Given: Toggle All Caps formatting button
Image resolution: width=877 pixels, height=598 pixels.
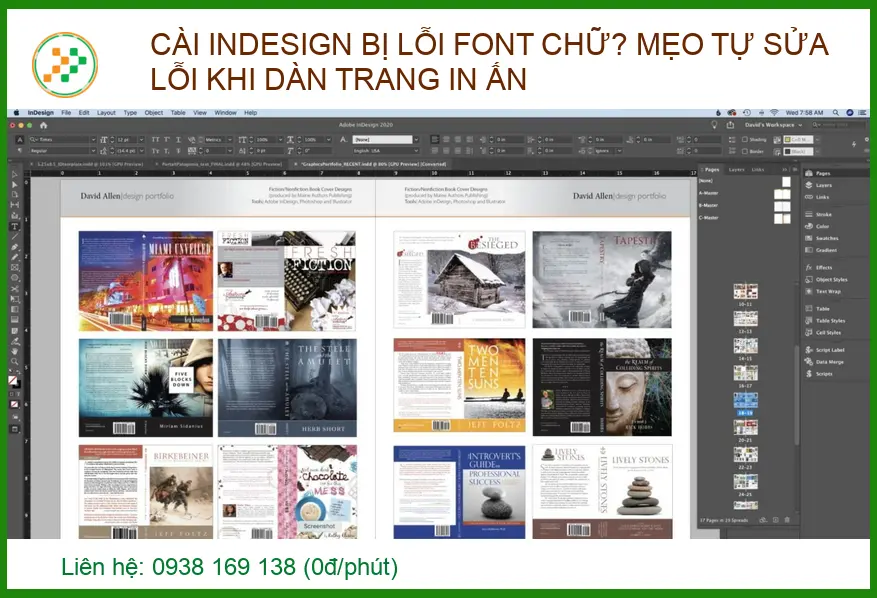Looking at the screenshot, I should tap(155, 139).
